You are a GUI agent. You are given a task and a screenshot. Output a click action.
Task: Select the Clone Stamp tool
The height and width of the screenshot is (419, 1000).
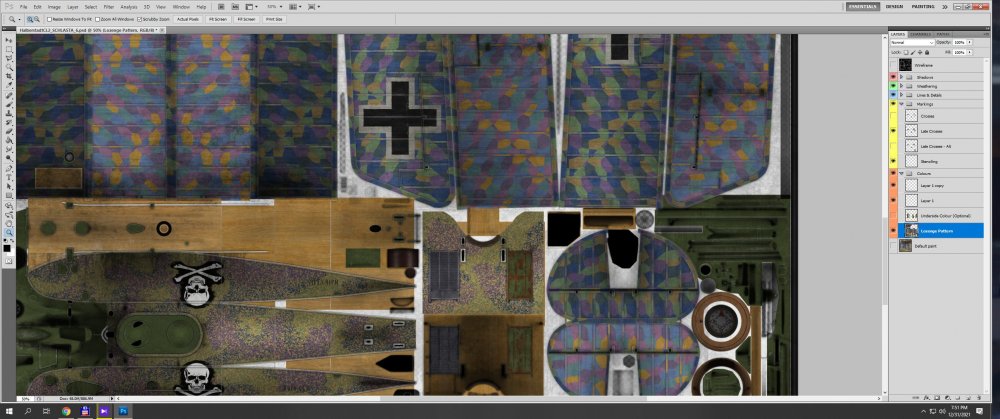(9, 114)
